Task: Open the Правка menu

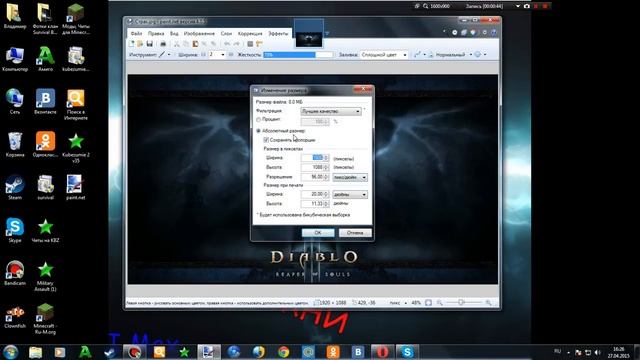Action: pyautogui.click(x=156, y=33)
